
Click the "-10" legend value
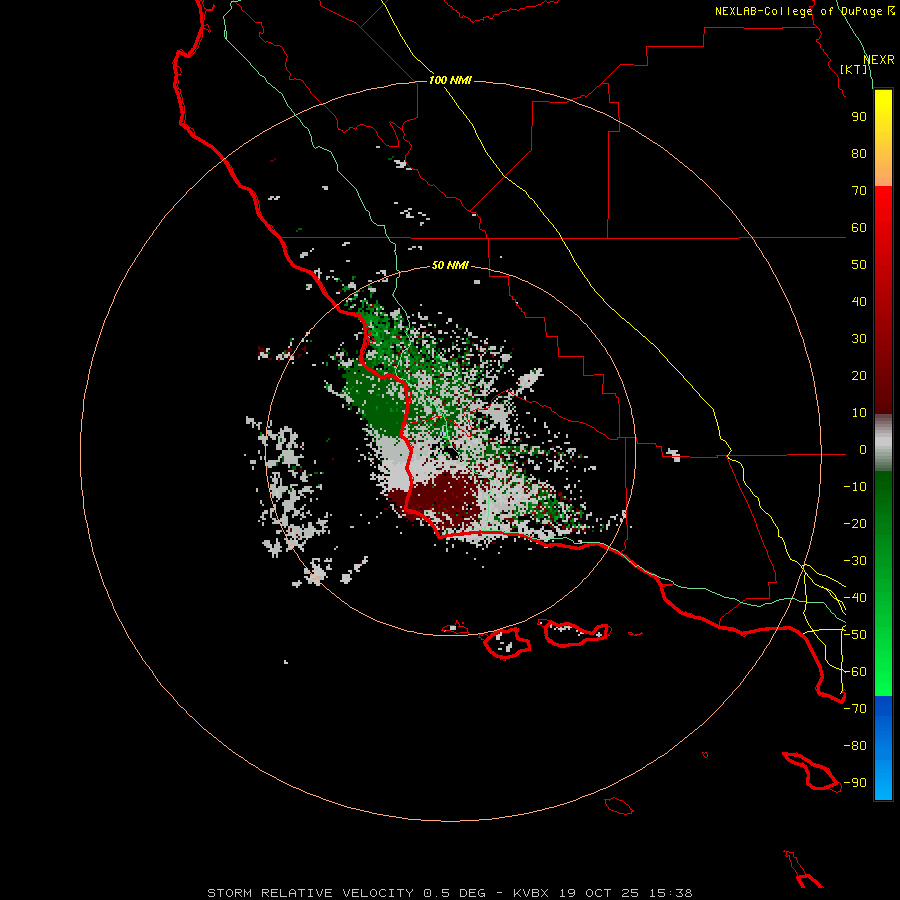pos(855,487)
